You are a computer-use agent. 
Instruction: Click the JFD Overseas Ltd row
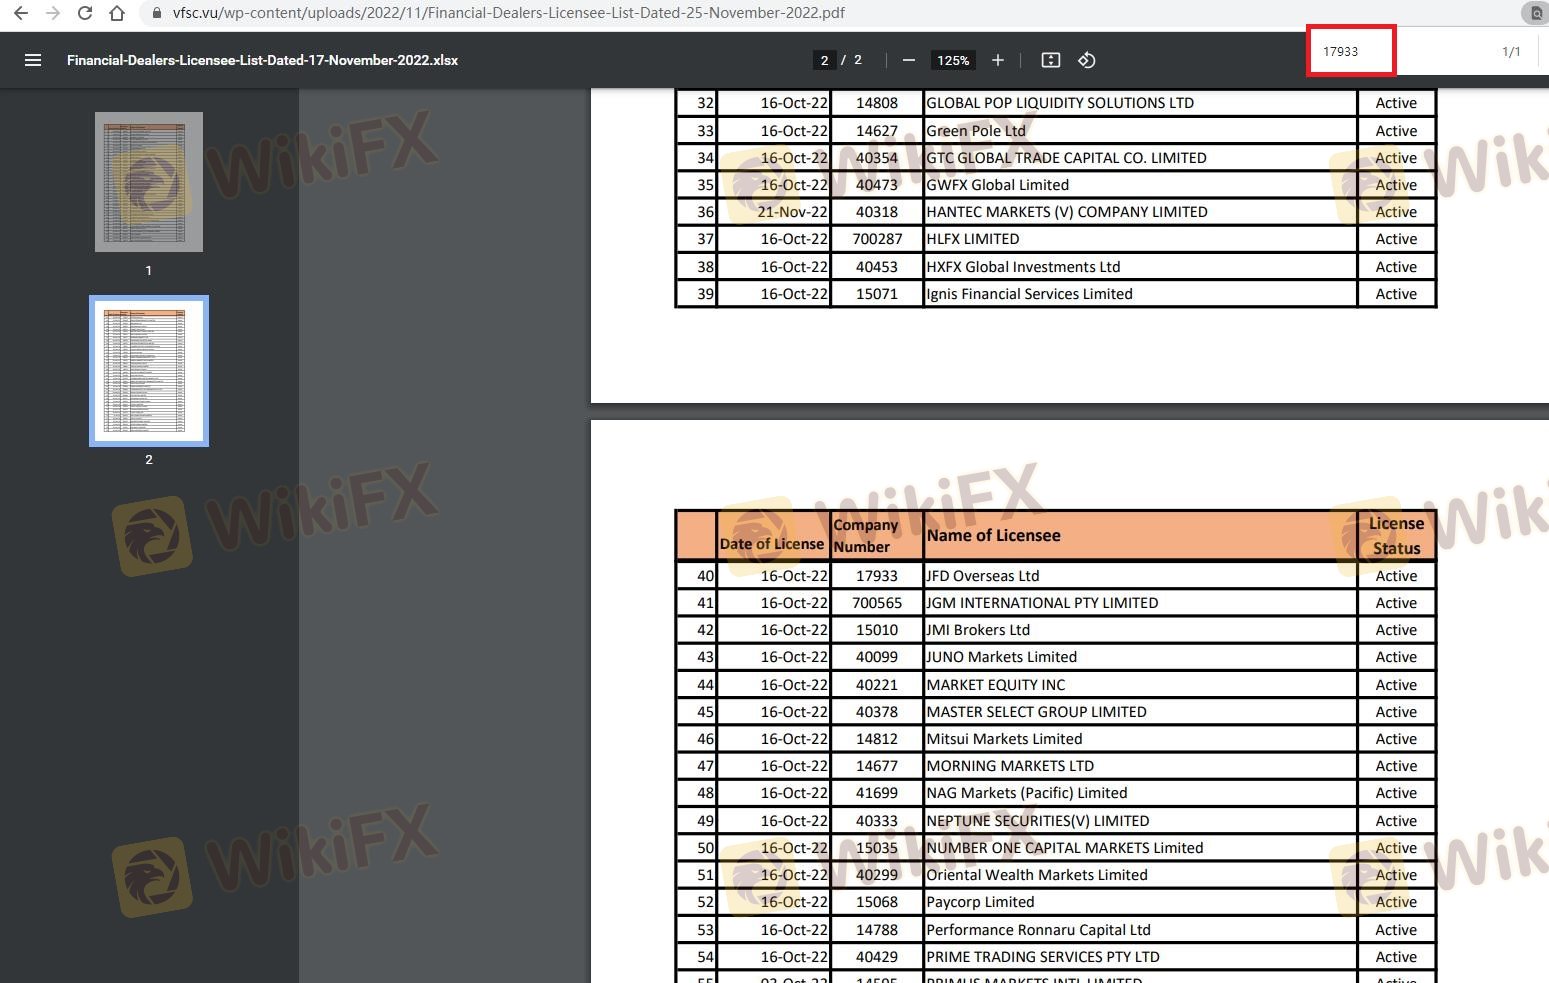pyautogui.click(x=982, y=576)
